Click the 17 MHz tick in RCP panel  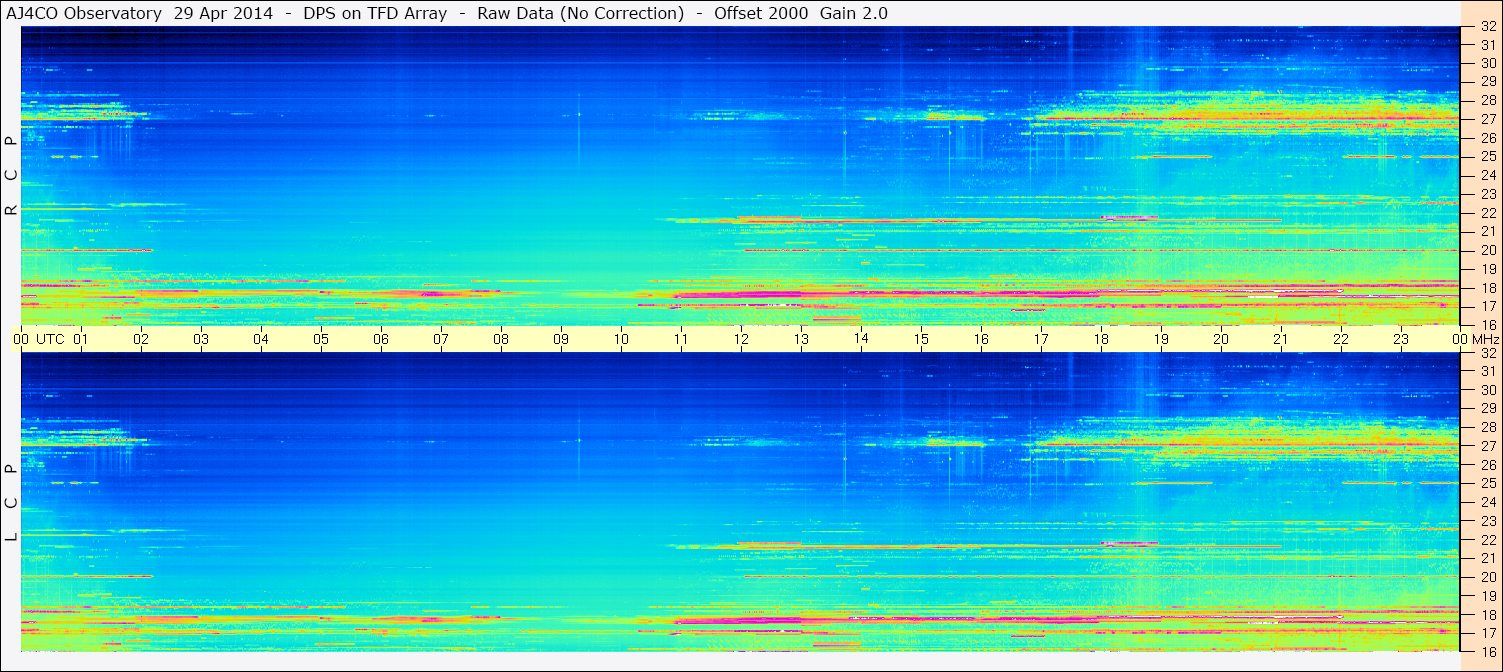[x=1487, y=306]
